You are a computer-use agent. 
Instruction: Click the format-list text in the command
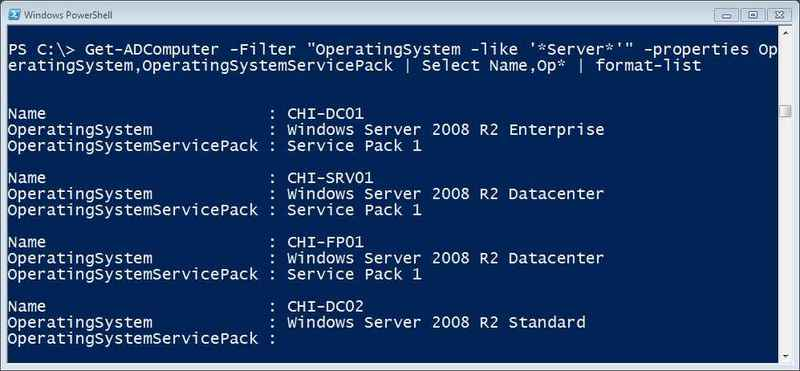click(x=648, y=66)
